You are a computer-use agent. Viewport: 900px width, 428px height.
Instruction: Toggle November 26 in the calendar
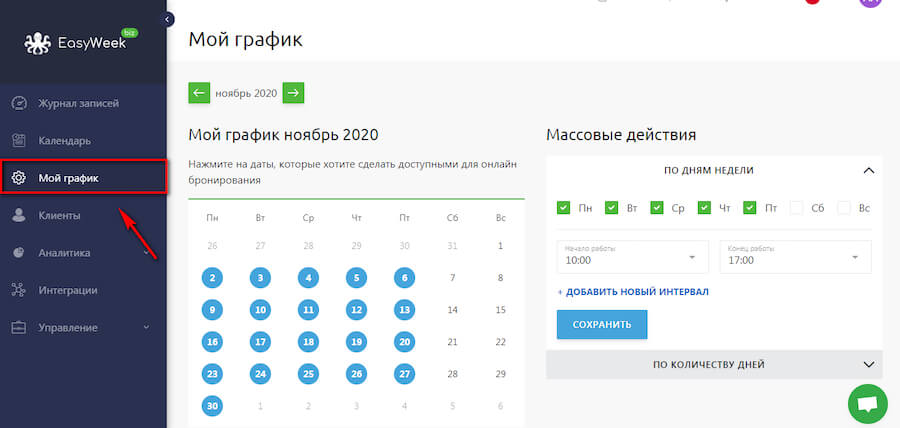point(356,375)
